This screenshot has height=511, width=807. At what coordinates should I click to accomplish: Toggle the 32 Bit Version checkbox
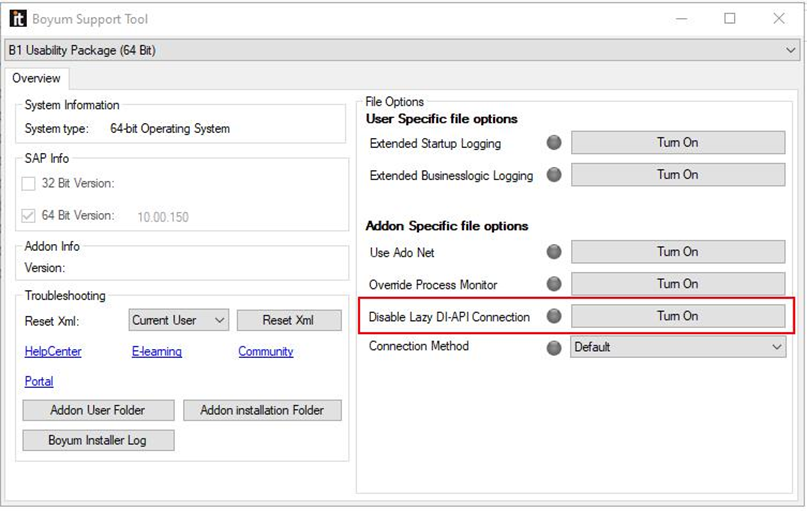(x=28, y=184)
